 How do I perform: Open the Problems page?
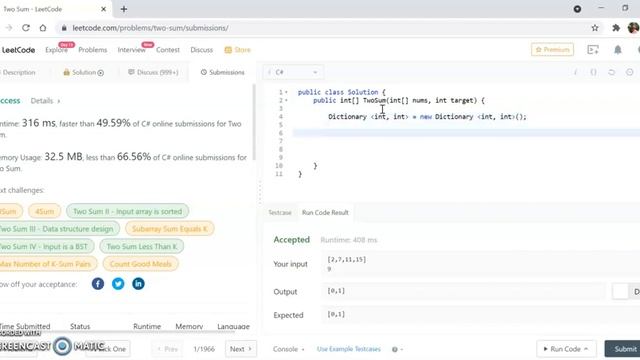point(93,50)
